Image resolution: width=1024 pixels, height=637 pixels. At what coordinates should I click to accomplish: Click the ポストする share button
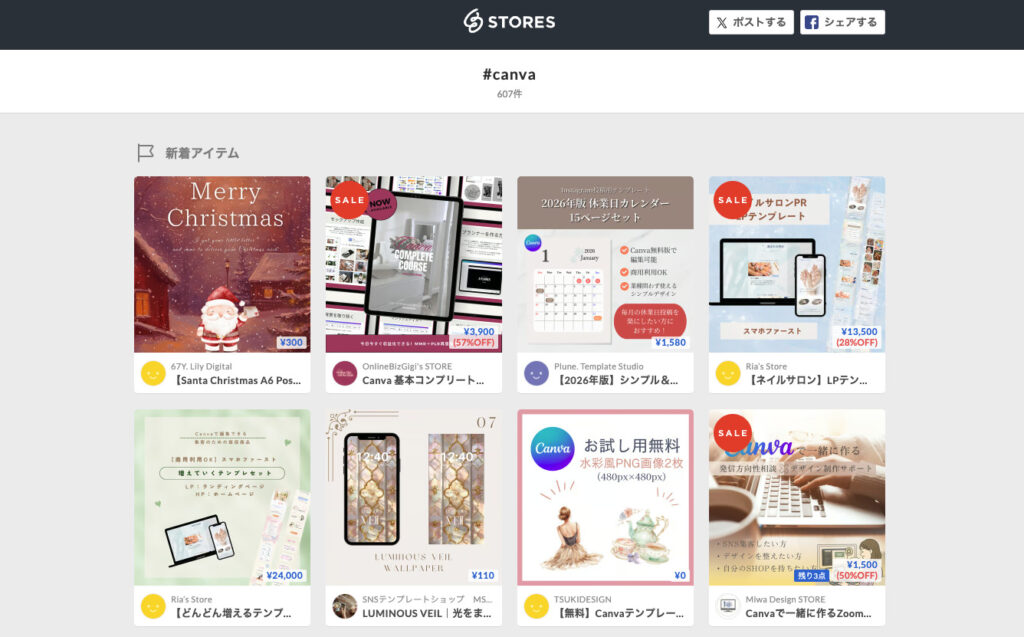point(751,22)
